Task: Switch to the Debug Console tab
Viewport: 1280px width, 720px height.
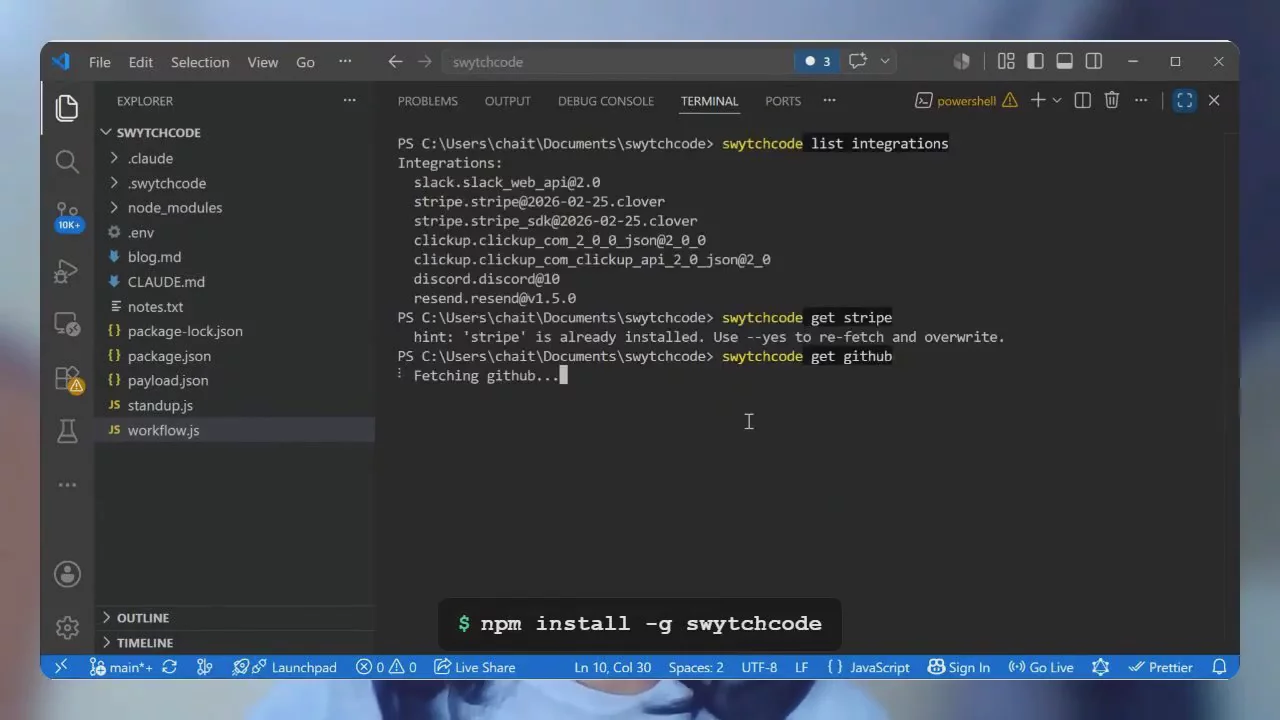Action: pos(606,101)
